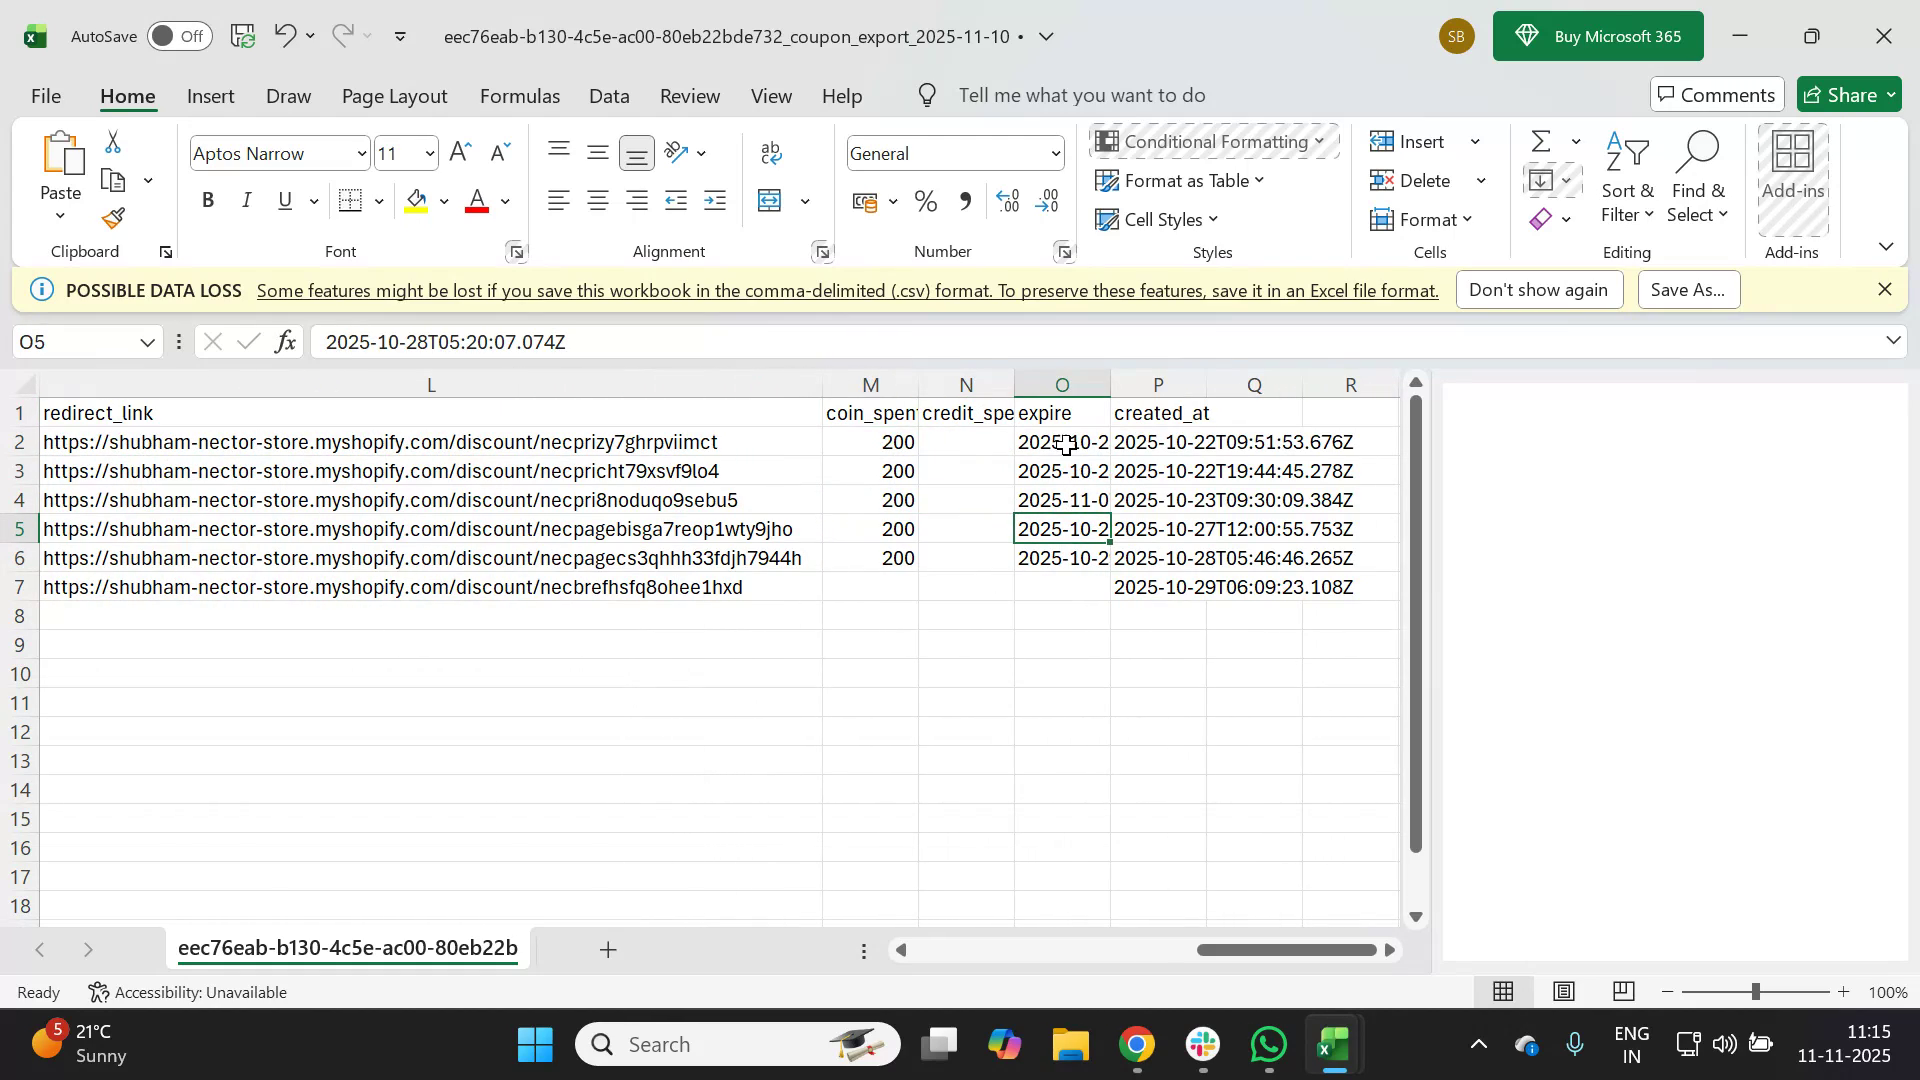1920x1080 pixels.
Task: Click the Don't show again button
Action: tap(1539, 289)
